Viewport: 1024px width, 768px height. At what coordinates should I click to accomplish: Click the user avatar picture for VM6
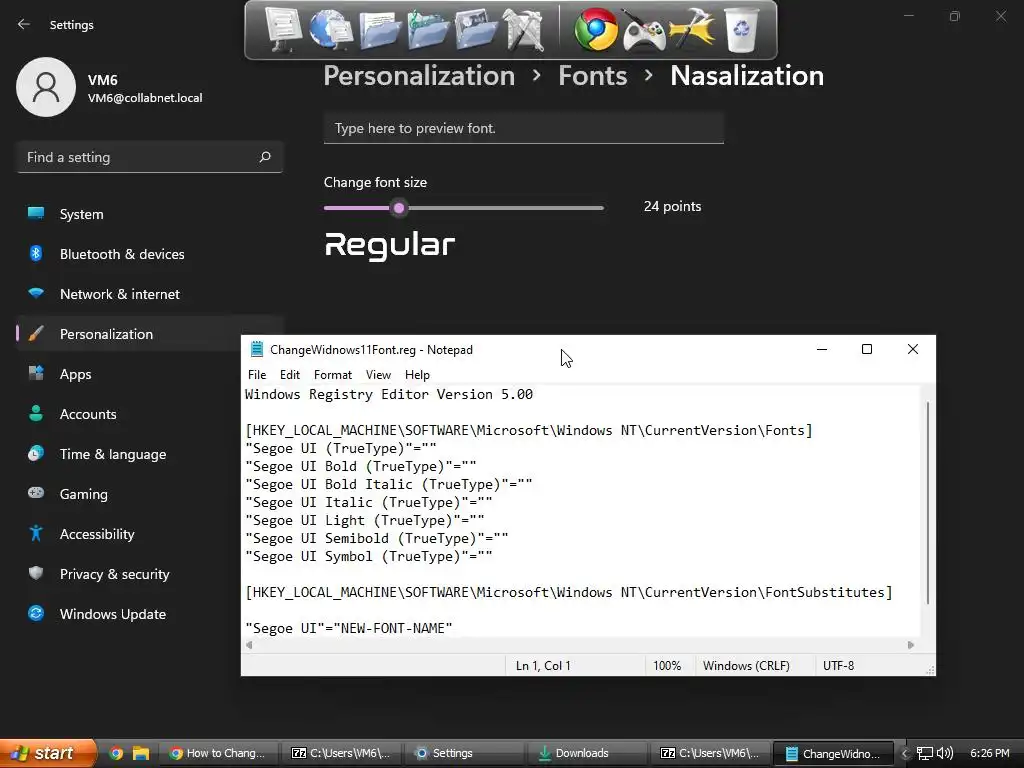[x=46, y=87]
